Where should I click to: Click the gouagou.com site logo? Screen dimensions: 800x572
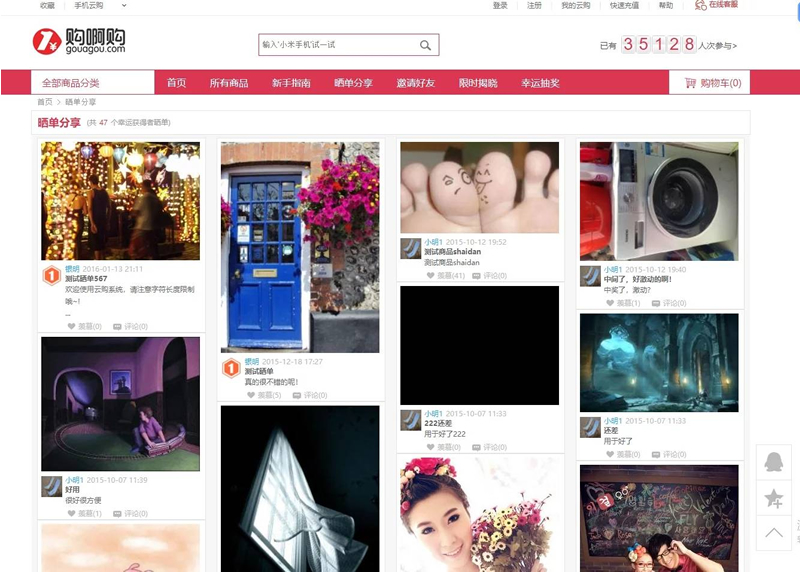tap(79, 41)
